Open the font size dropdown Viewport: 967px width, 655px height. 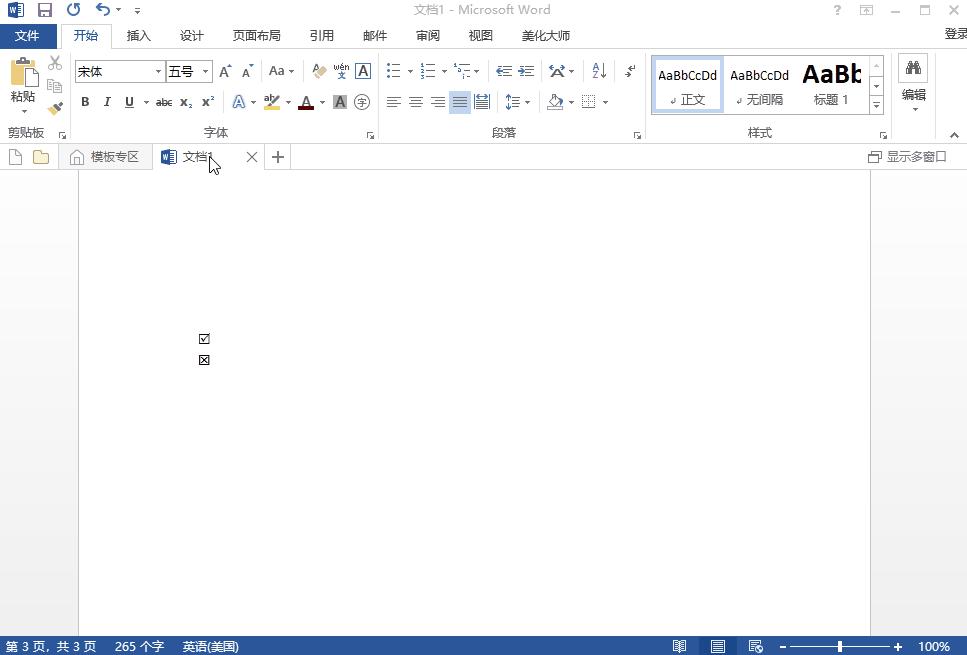(x=206, y=71)
